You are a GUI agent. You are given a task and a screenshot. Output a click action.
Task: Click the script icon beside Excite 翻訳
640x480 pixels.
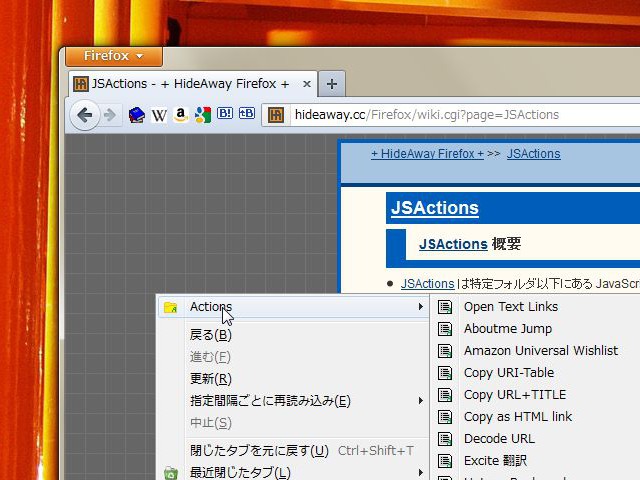coord(445,461)
